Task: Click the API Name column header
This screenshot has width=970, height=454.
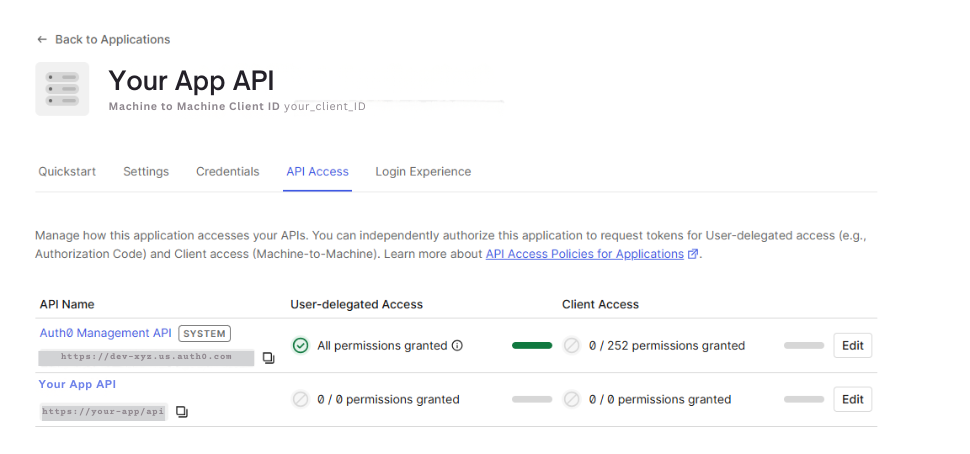Action: pos(67,304)
